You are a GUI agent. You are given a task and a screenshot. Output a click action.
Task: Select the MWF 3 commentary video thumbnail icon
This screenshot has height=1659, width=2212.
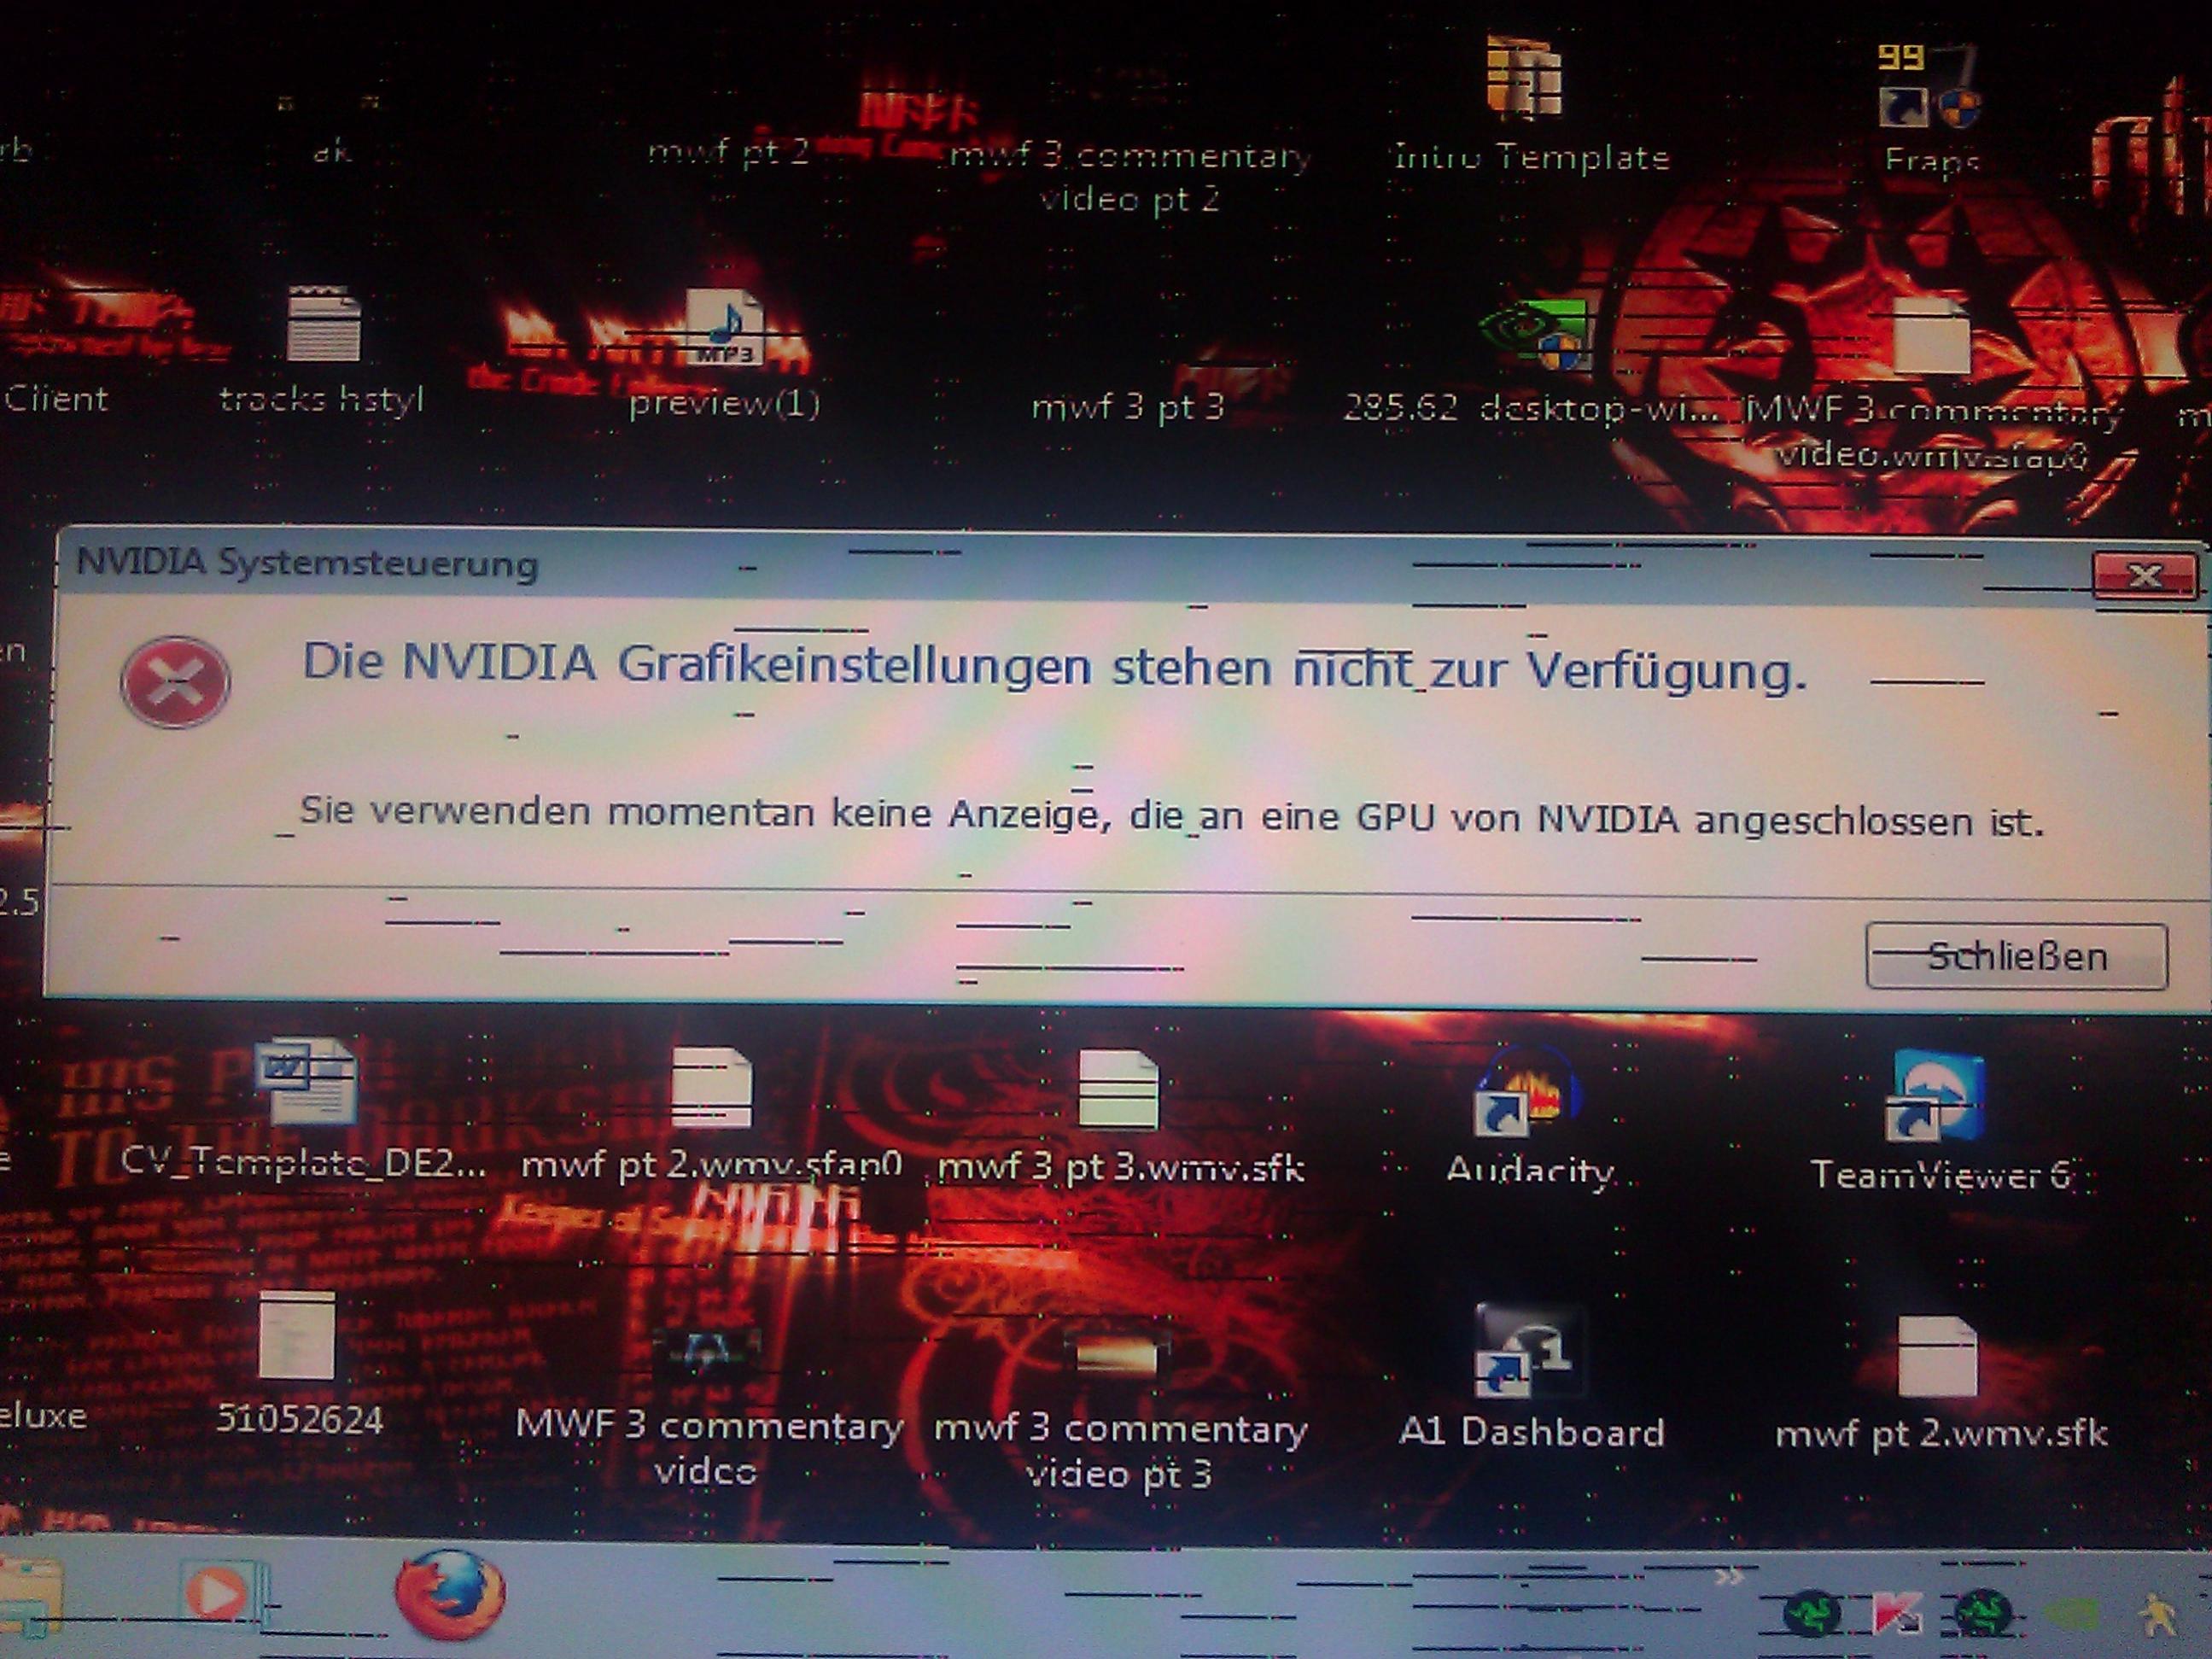point(707,1352)
